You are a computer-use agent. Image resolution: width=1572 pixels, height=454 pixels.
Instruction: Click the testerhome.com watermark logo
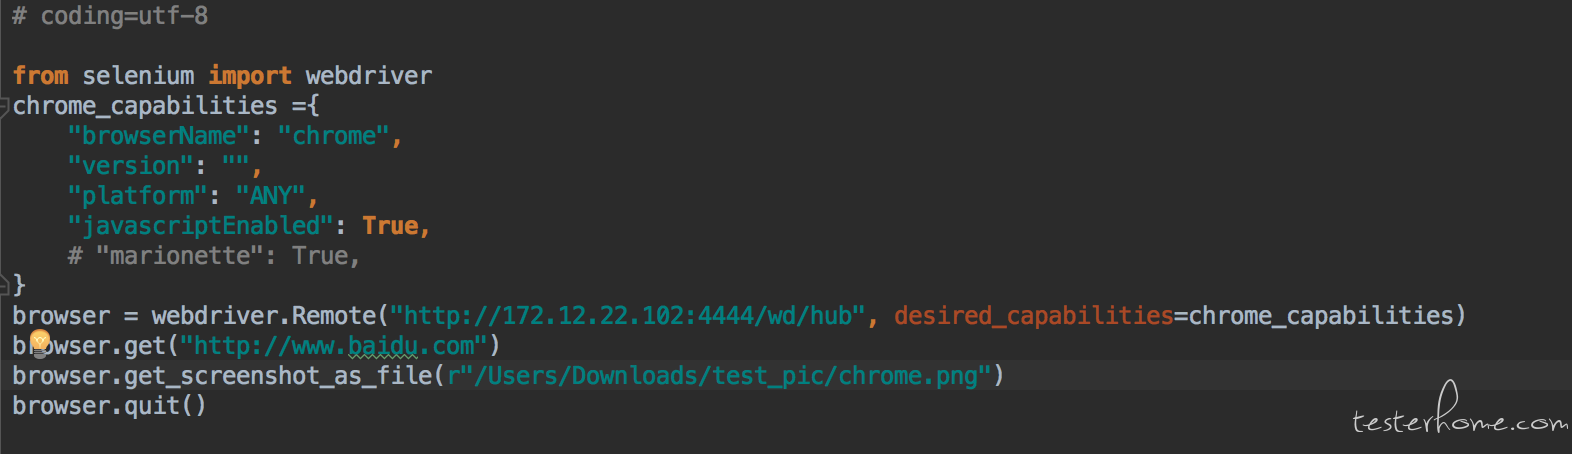point(1460,410)
